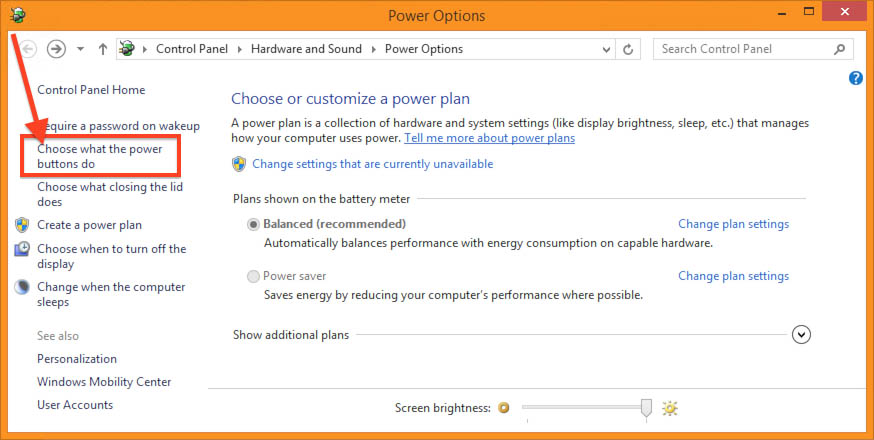Screen dimensions: 874x440
Task: Click the forward navigation arrow
Action: (x=56, y=49)
